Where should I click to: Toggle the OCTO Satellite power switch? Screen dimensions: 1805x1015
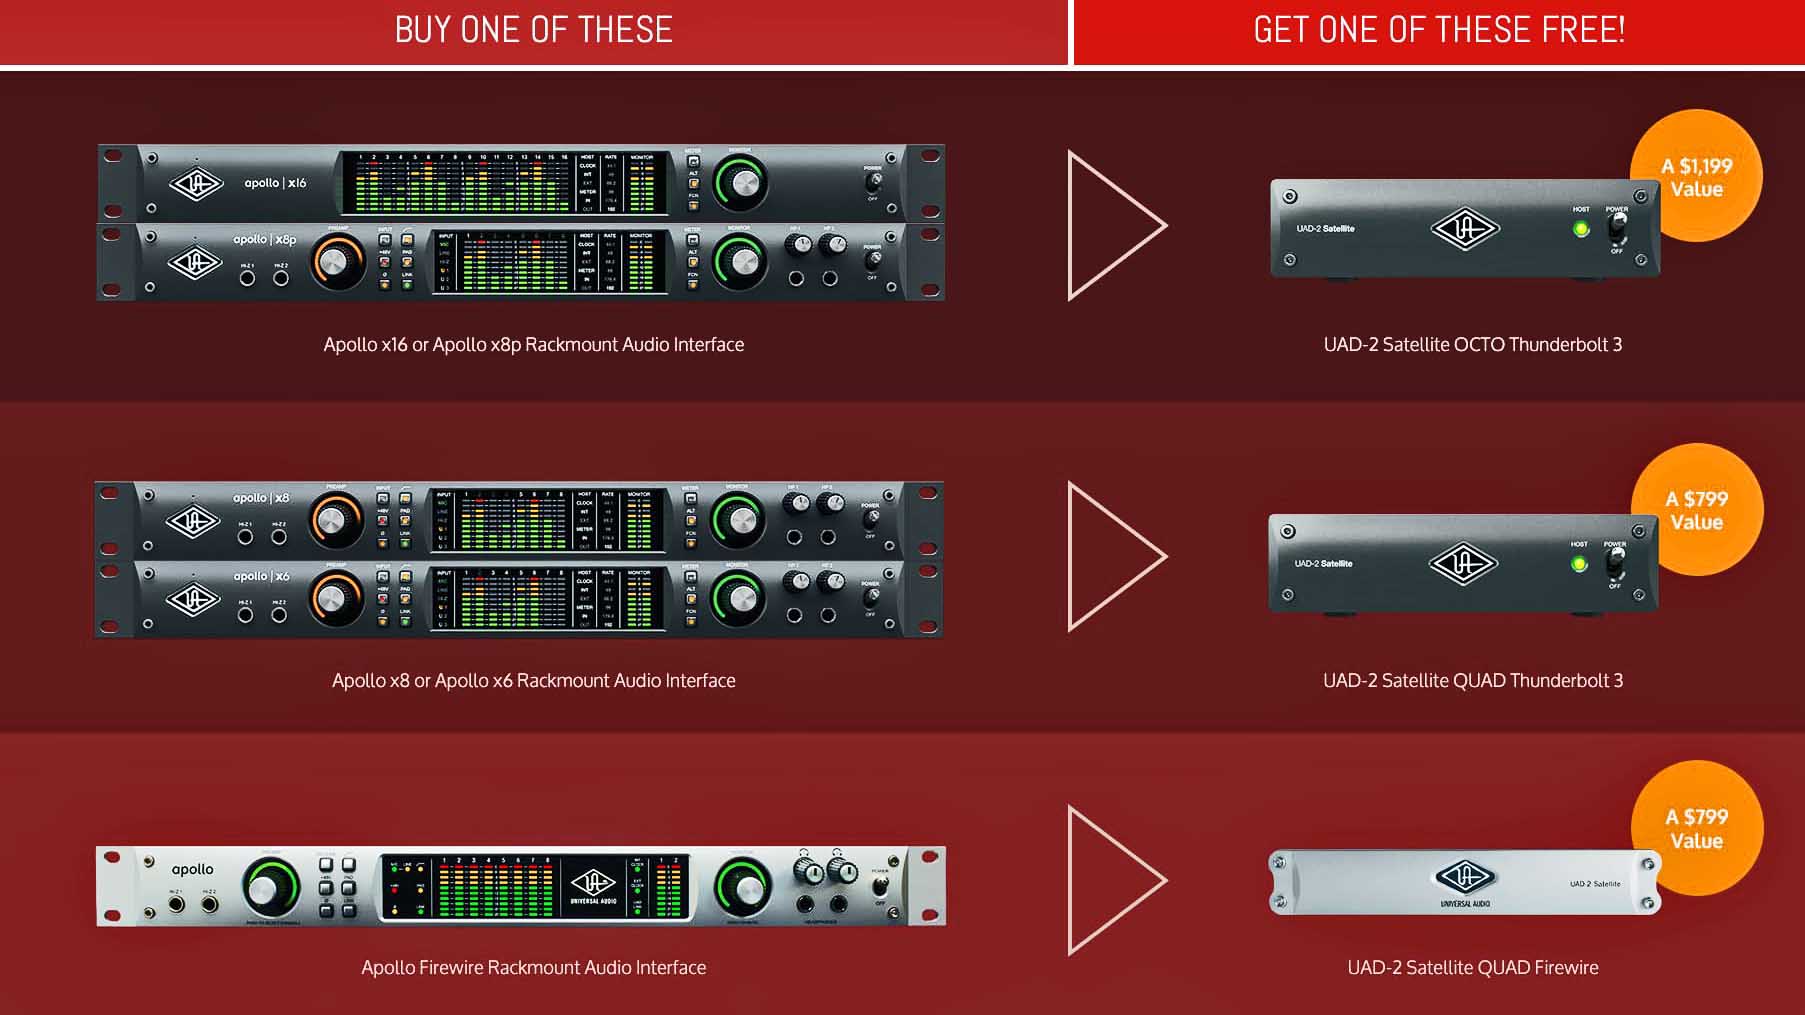1616,230
